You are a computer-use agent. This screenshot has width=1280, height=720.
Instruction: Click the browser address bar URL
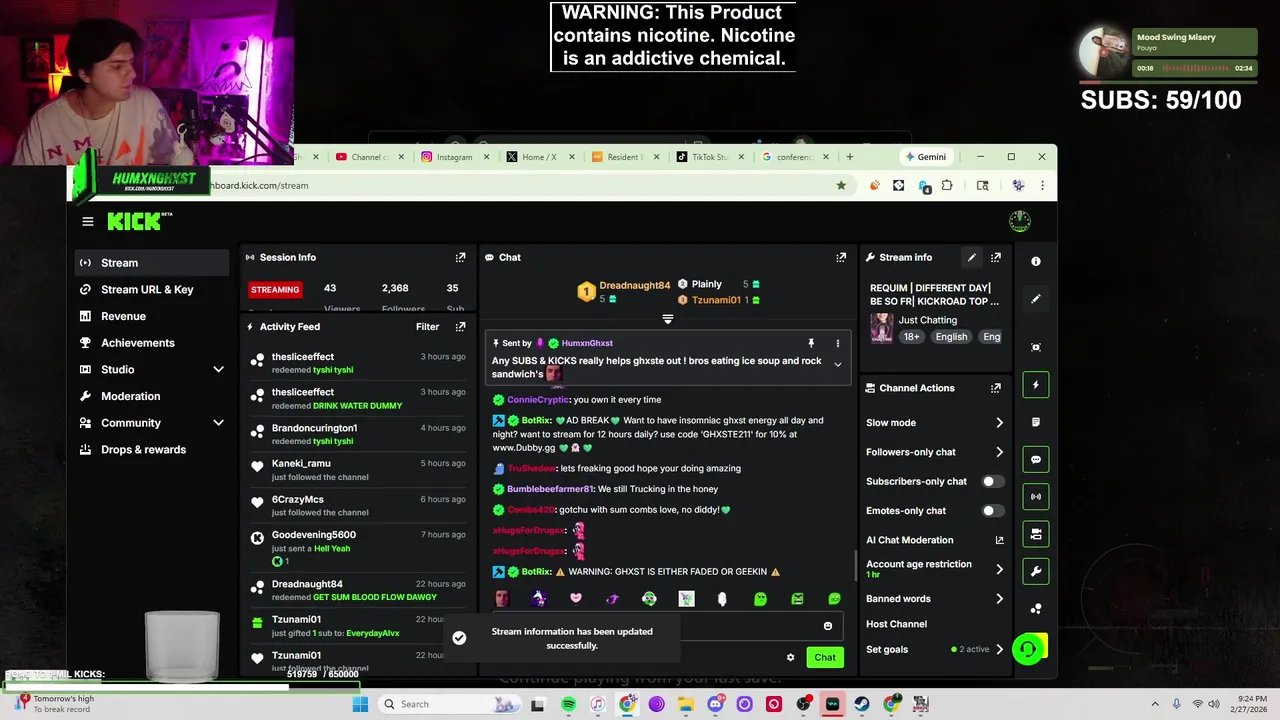(258, 185)
